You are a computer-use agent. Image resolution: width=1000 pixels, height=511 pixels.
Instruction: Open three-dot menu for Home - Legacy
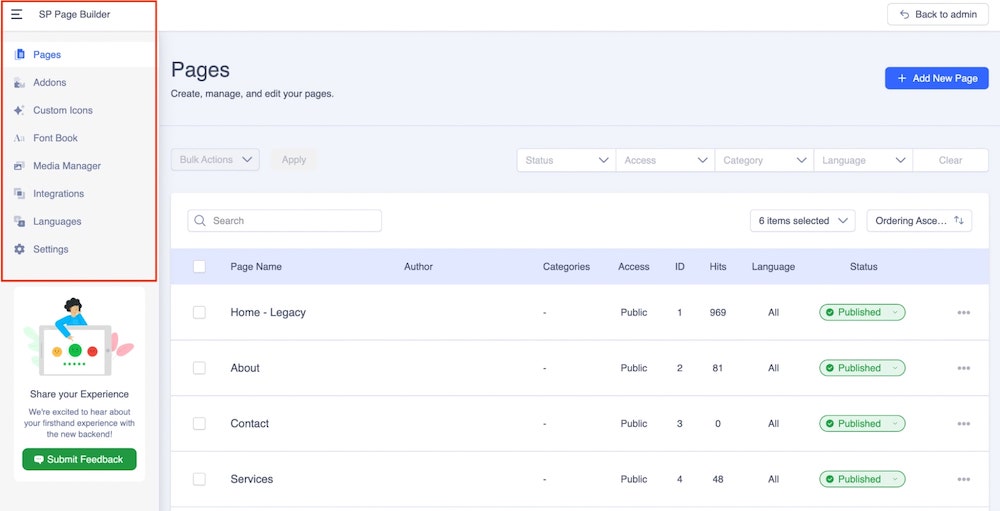point(963,313)
